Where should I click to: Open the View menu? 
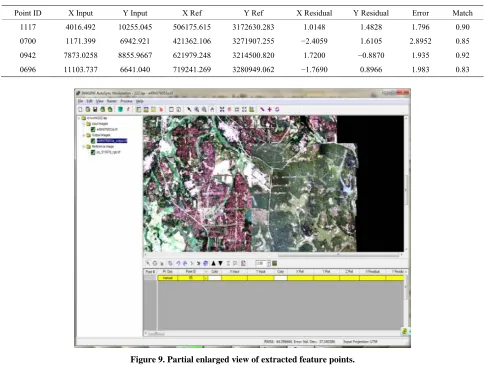pyautogui.click(x=100, y=101)
